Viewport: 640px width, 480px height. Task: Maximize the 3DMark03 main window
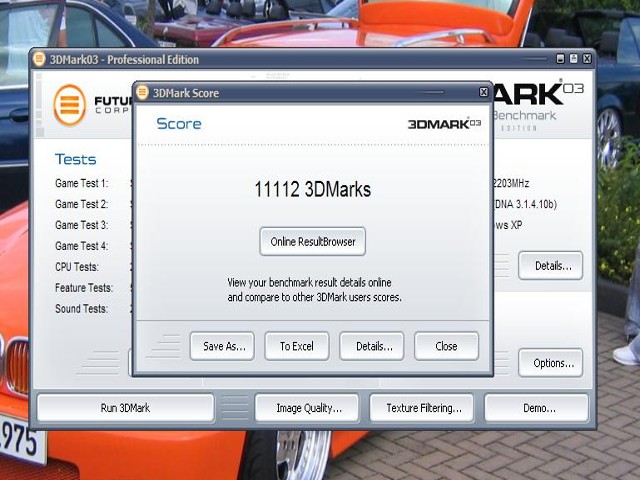tap(573, 59)
